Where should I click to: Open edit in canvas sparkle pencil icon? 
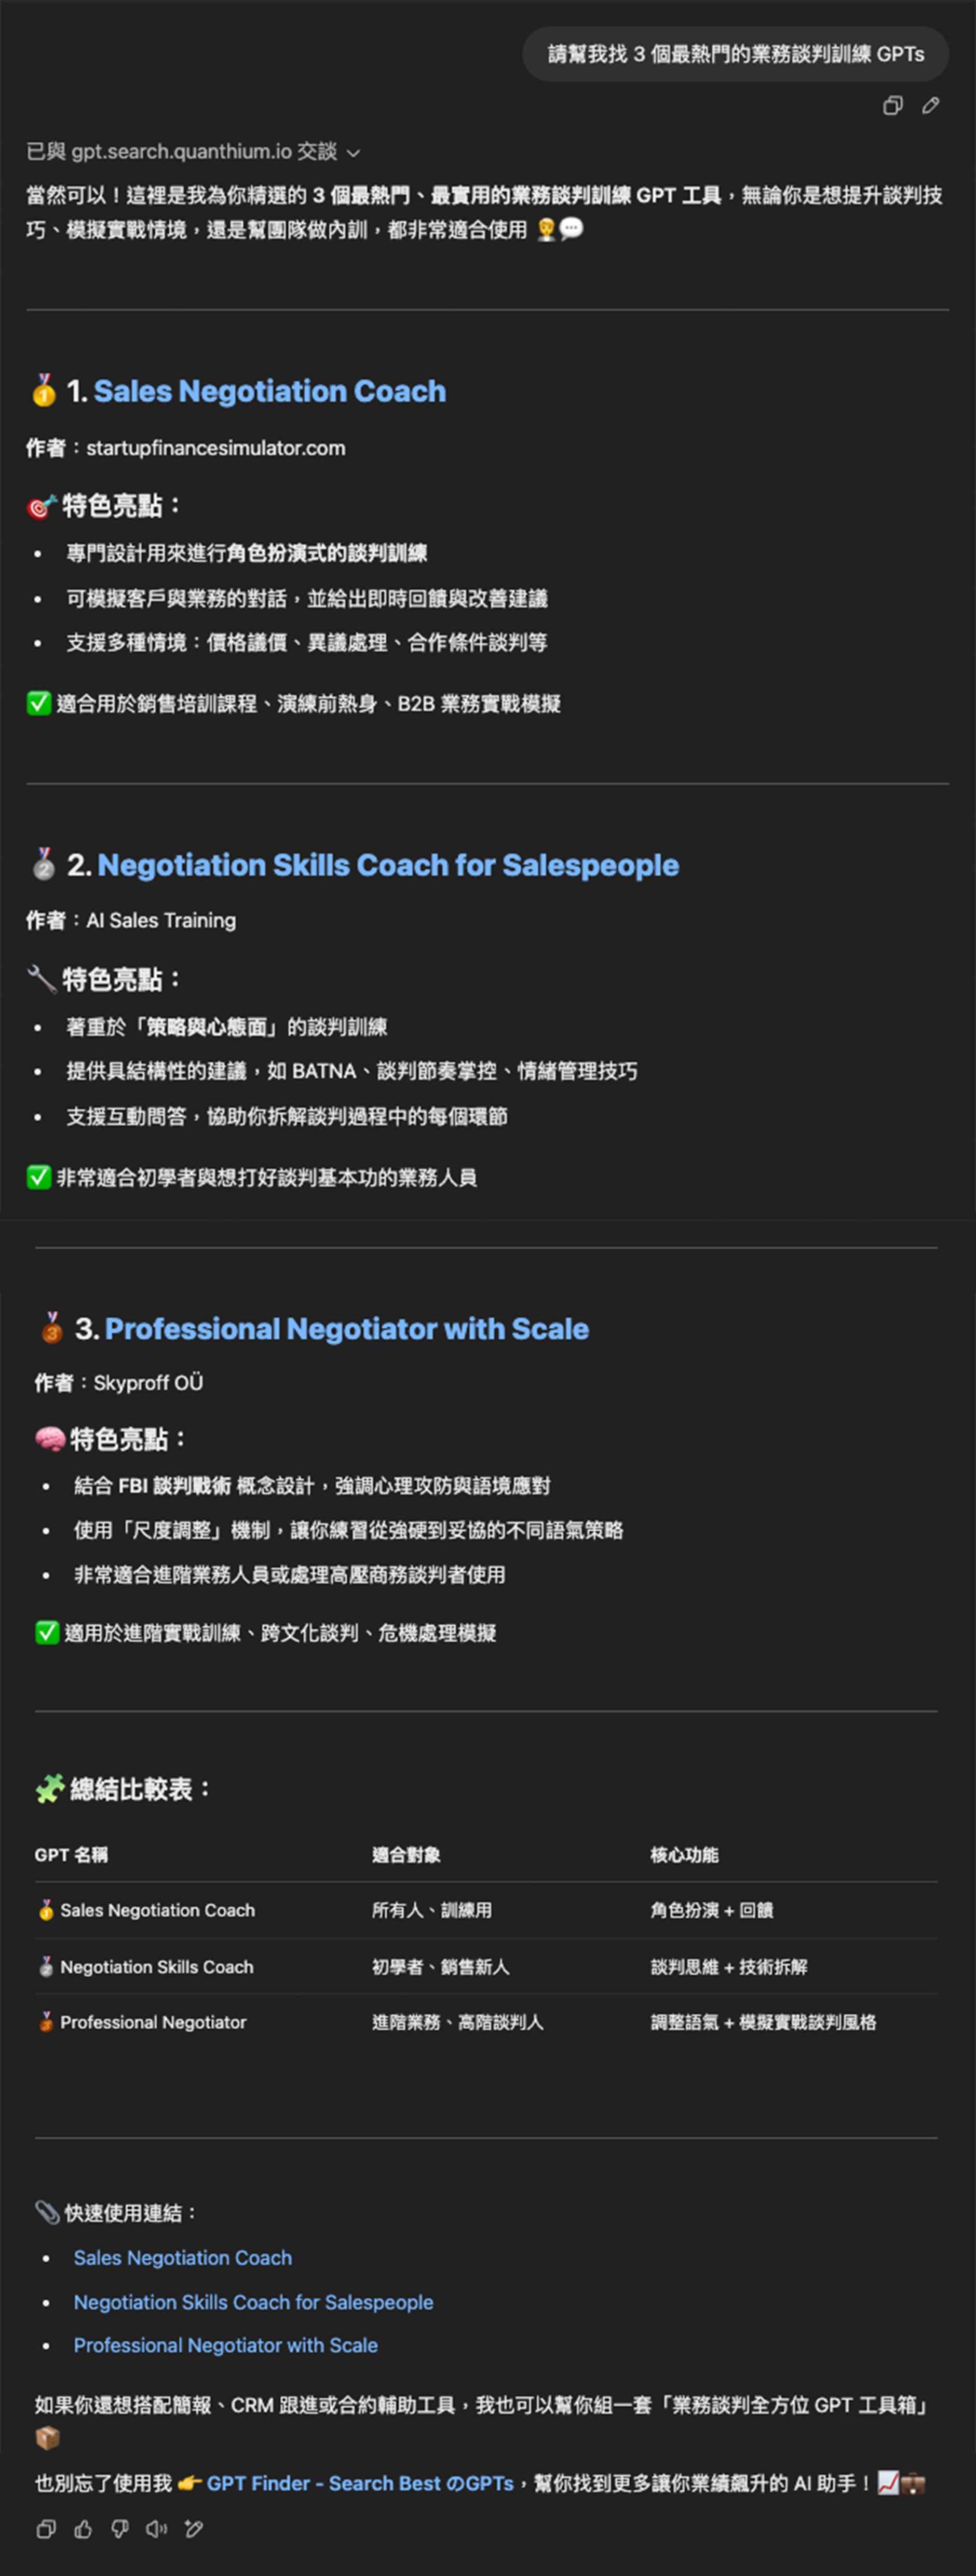pos(194,2529)
